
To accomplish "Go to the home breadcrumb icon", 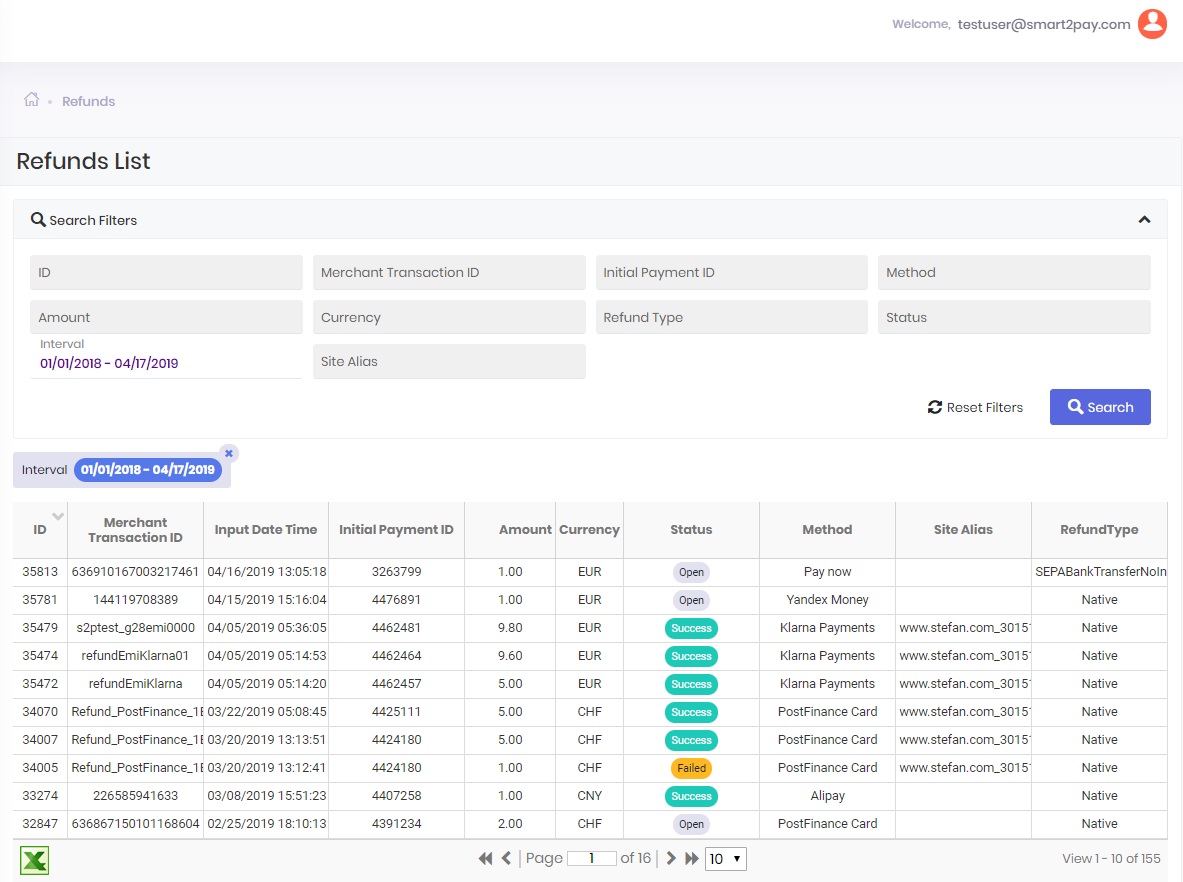I will tap(31, 100).
